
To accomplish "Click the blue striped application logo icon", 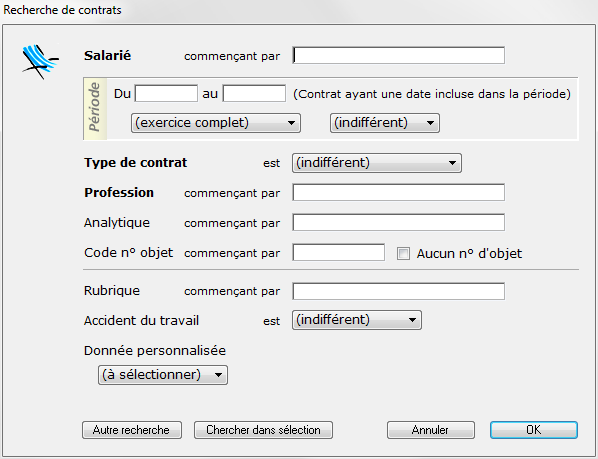I will [x=40, y=62].
